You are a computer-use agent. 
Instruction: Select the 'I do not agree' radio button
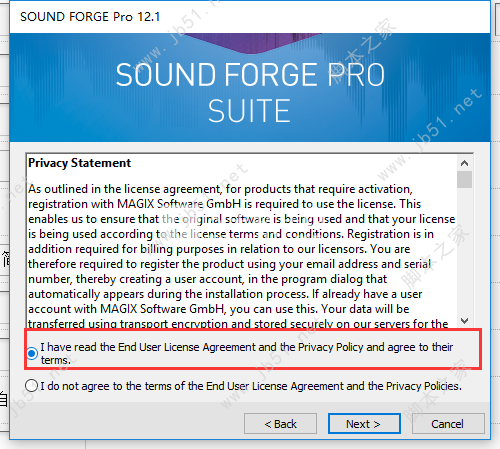[x=31, y=386]
